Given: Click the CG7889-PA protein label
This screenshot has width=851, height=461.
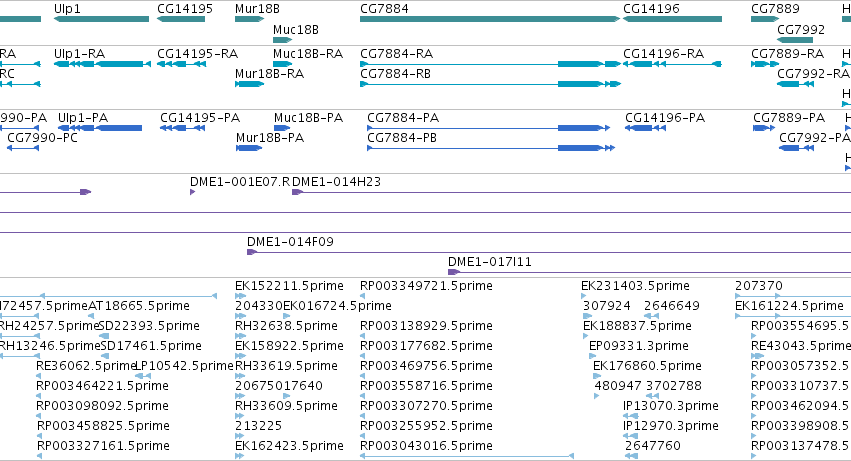Looking at the screenshot, I should [789, 118].
